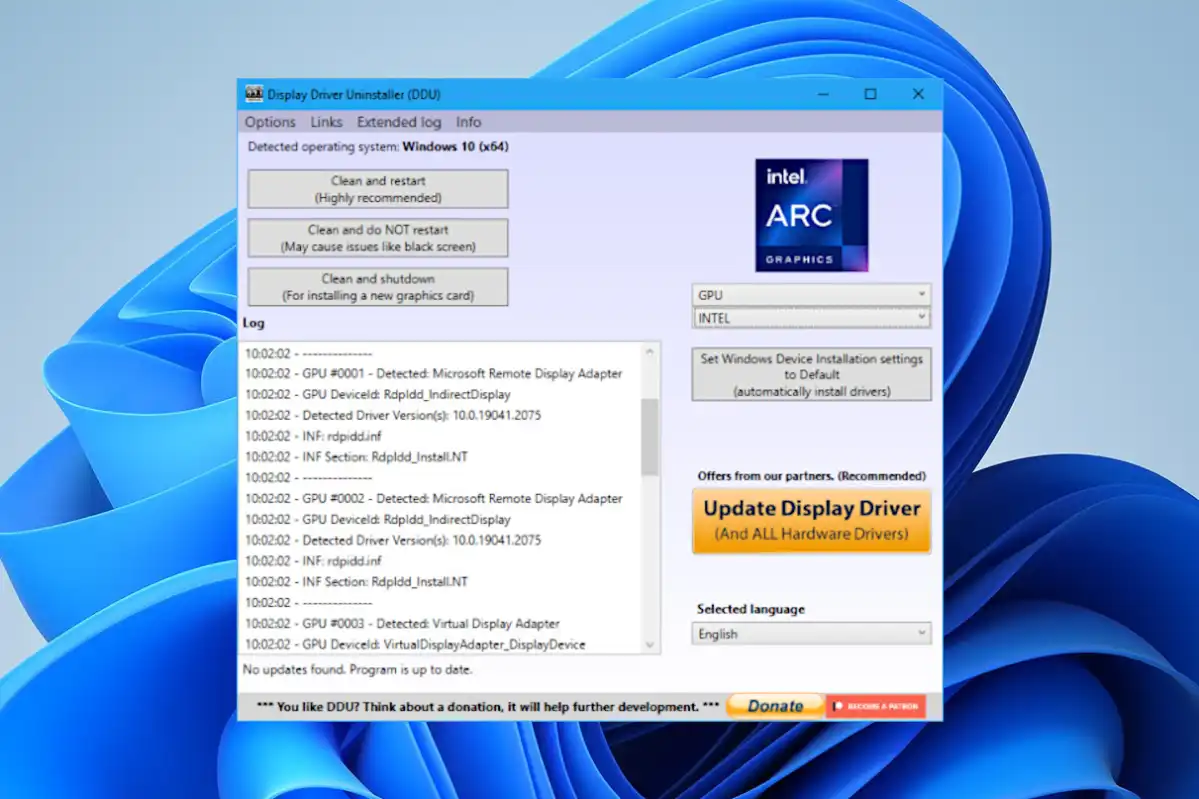Click the Intel ARC Graphics logo
Screen dimensions: 1199x799
tap(811, 215)
